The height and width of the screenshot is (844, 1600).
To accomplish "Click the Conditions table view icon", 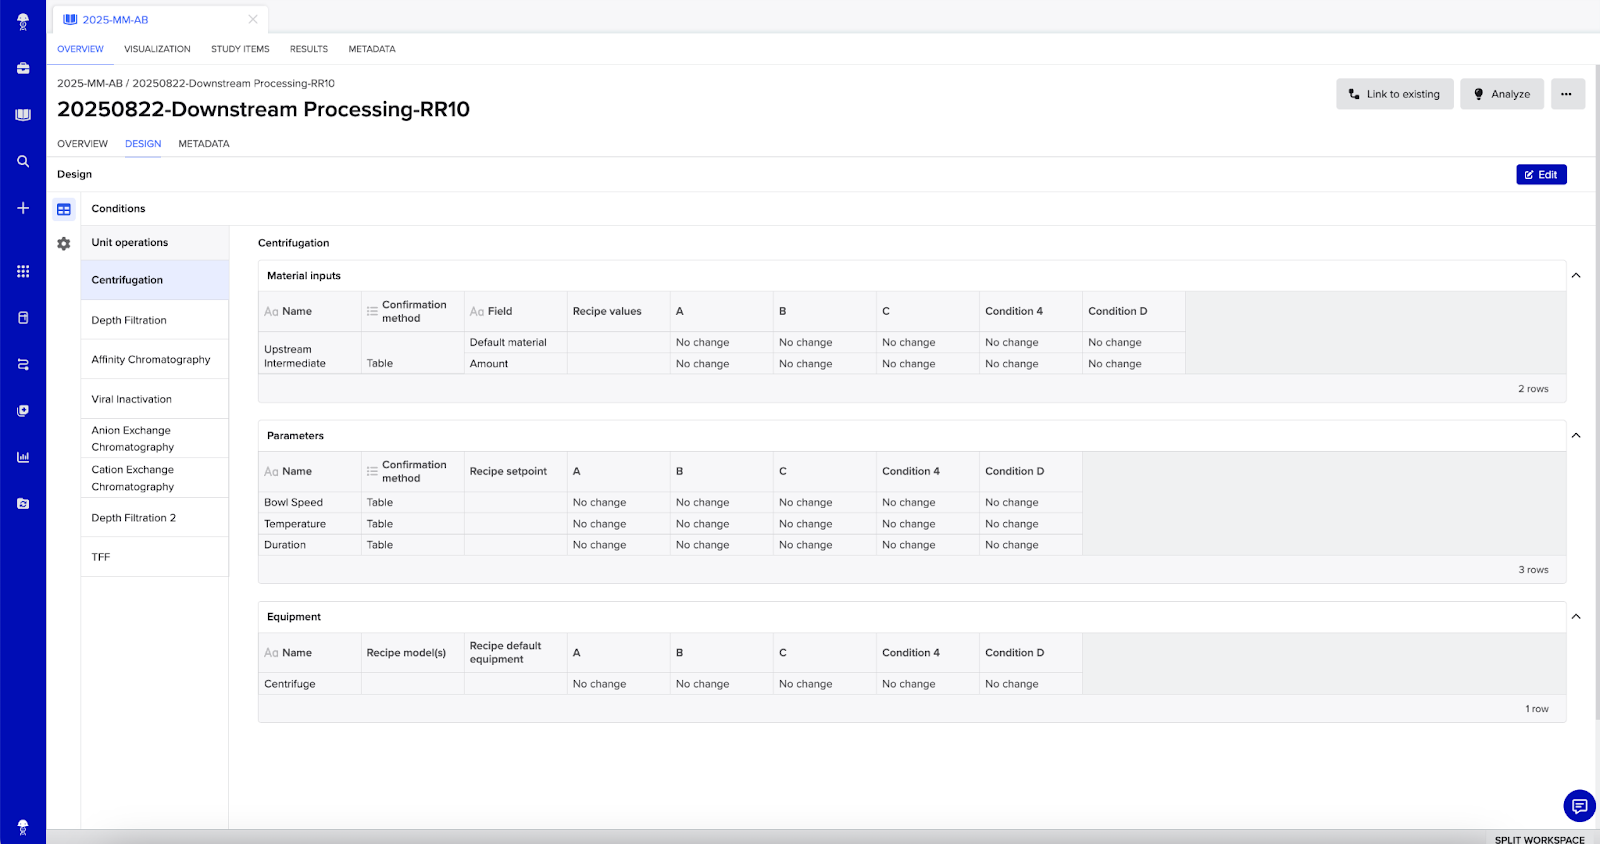I will tap(64, 209).
